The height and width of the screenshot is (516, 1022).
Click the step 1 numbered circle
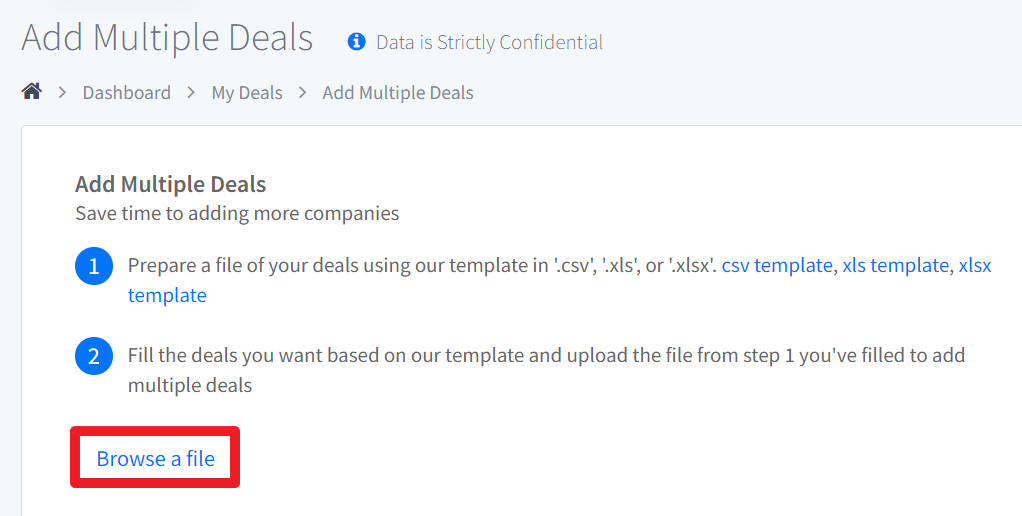(x=94, y=266)
